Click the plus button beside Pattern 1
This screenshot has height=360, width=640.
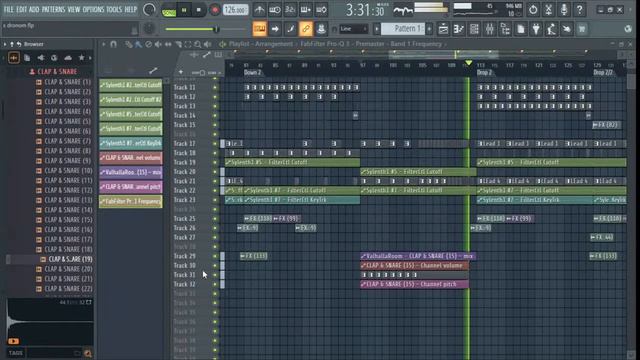[429, 29]
